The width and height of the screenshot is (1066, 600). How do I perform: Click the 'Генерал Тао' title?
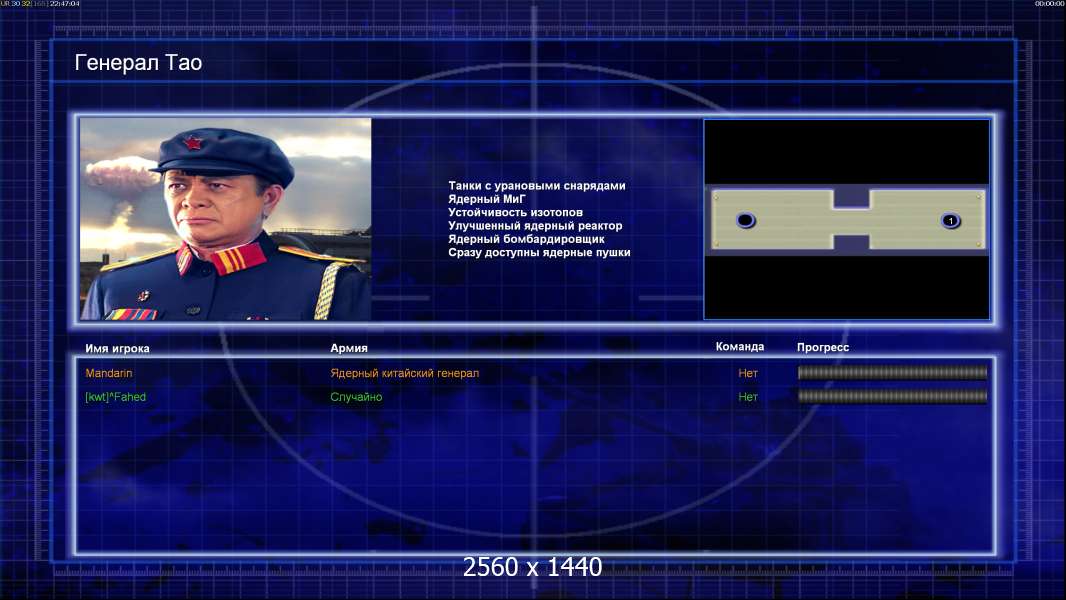(x=138, y=63)
